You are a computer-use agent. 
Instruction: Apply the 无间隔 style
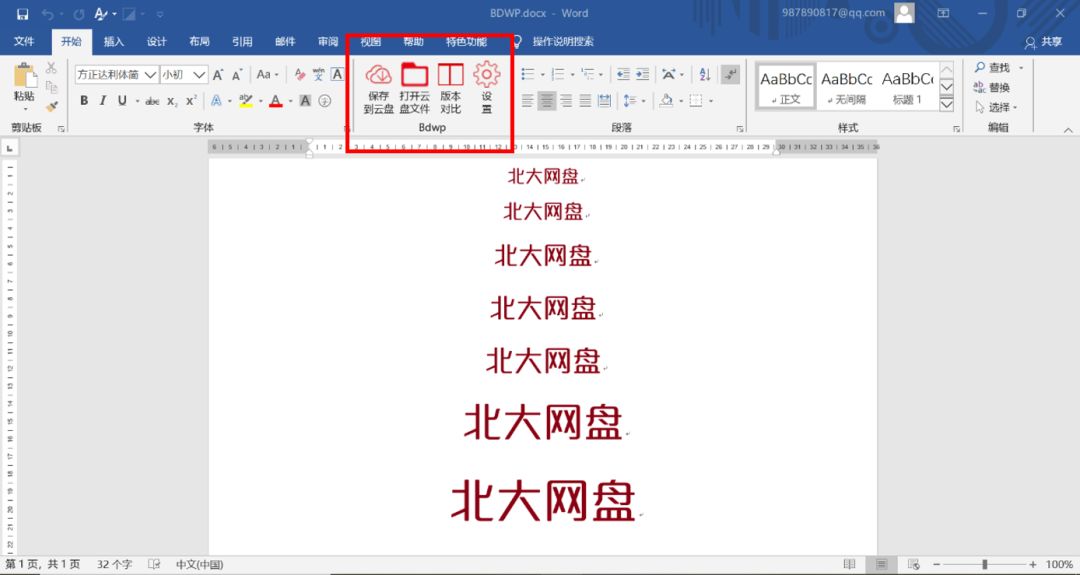(847, 86)
